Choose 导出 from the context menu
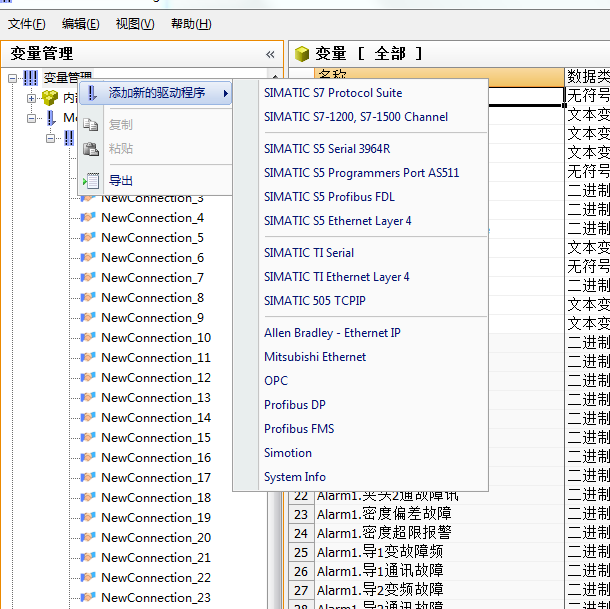The image size is (610, 609). 156,181
